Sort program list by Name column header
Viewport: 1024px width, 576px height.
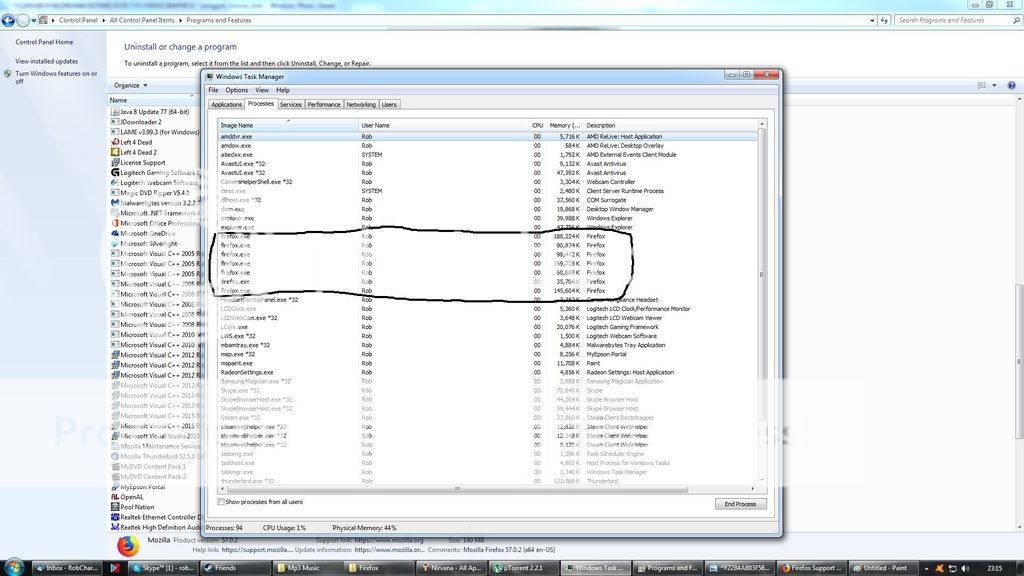click(x=153, y=100)
